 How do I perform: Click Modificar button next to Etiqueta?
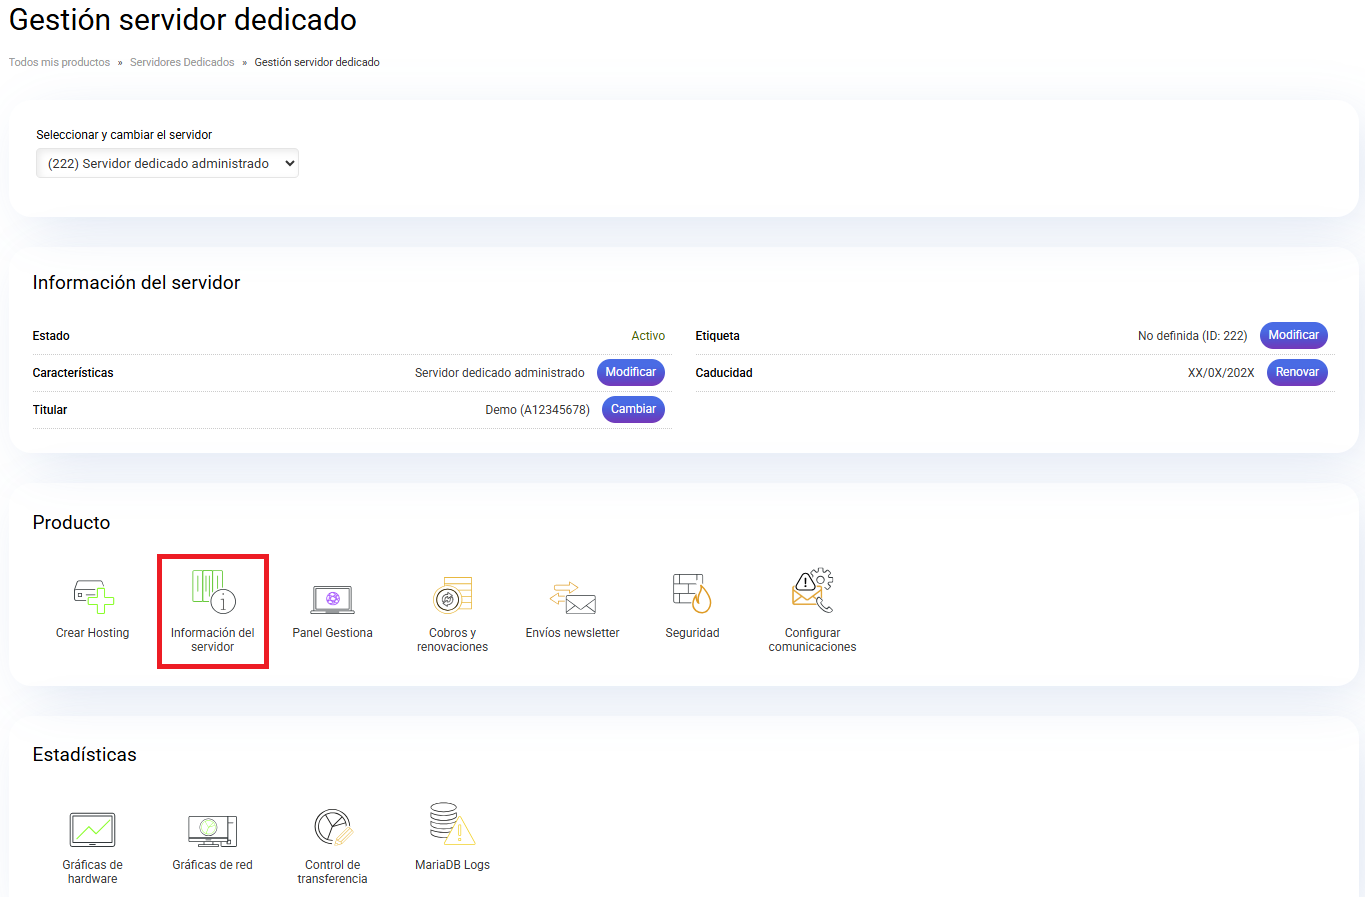1293,335
